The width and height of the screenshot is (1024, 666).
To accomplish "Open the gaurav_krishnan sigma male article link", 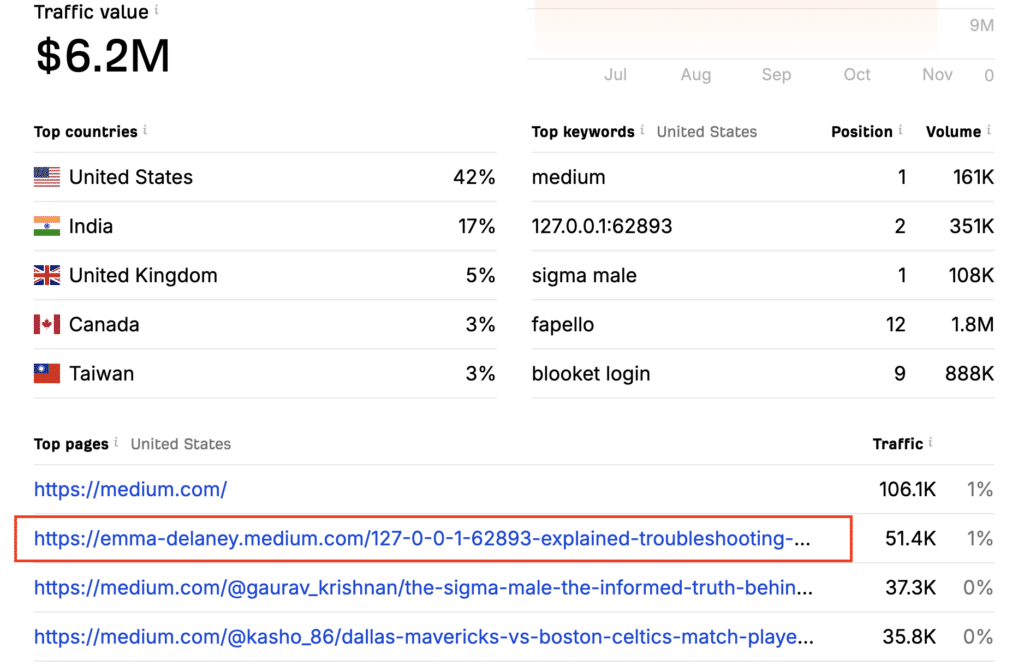I will (x=423, y=588).
